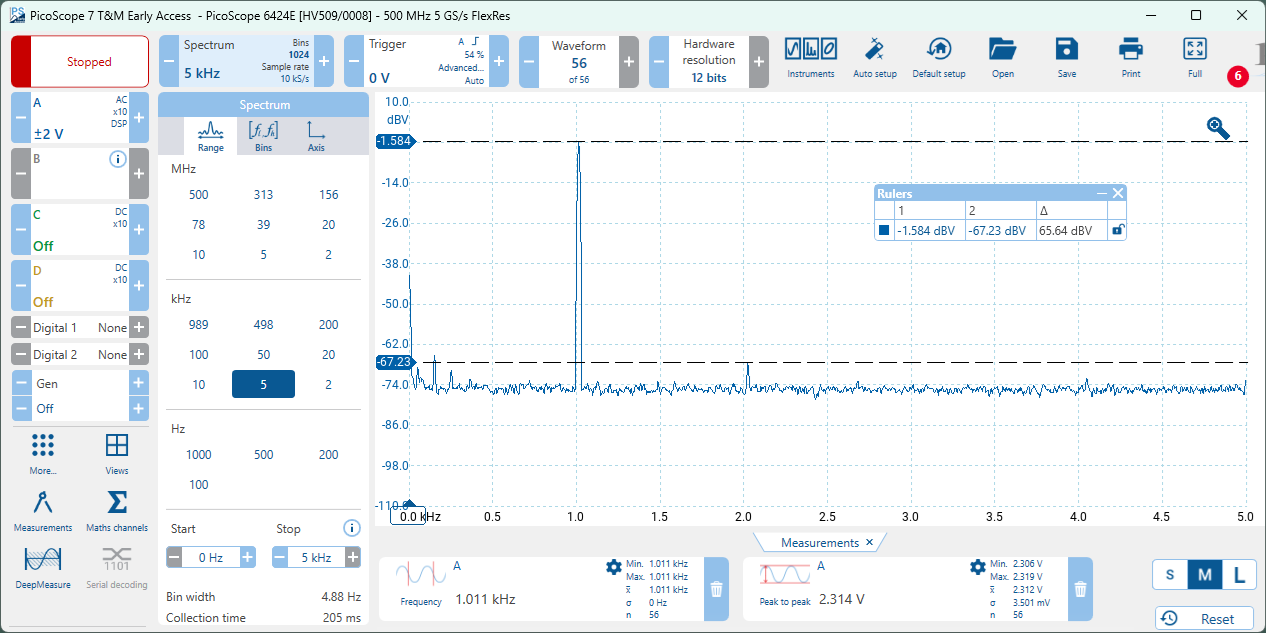Open the Spectrum 5 kHz settings panel
The width and height of the screenshot is (1266, 633).
(x=247, y=61)
